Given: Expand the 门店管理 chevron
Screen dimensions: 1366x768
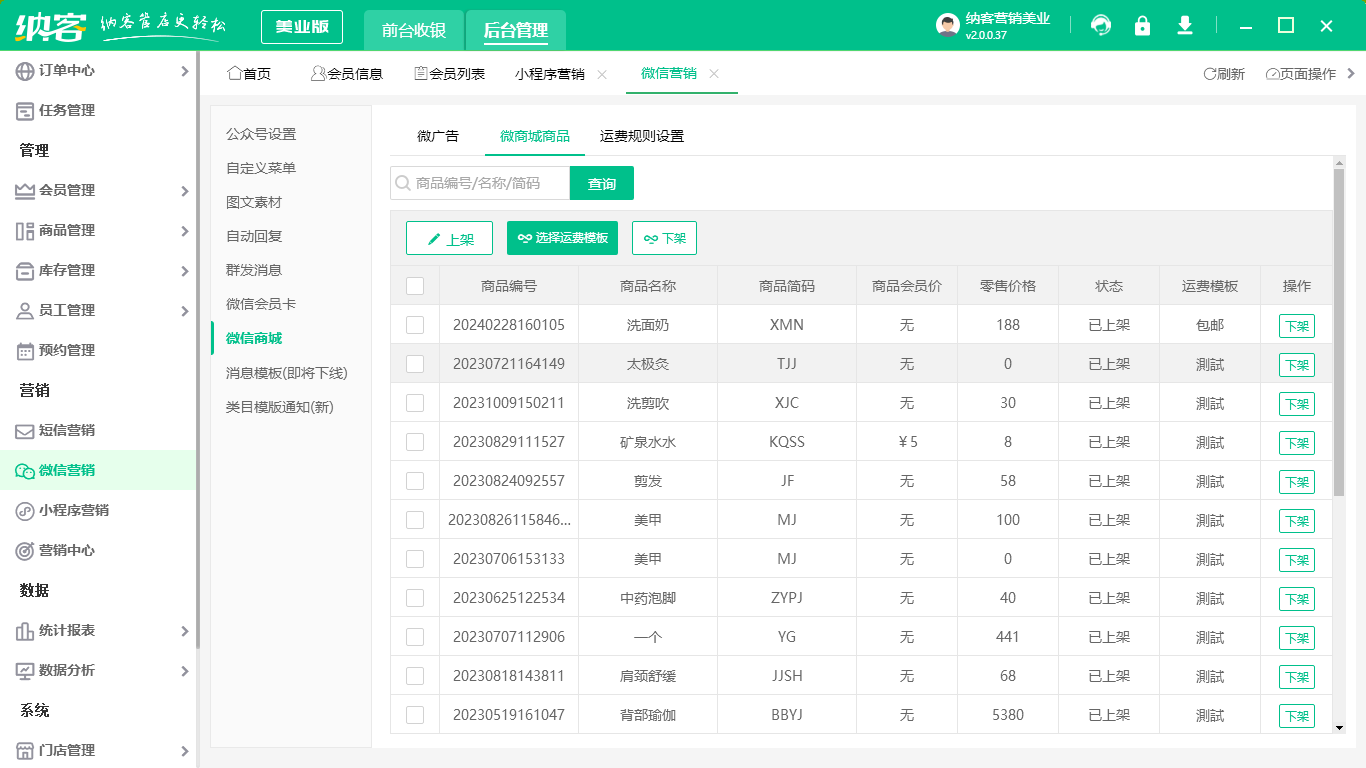Looking at the screenshot, I should click(184, 751).
